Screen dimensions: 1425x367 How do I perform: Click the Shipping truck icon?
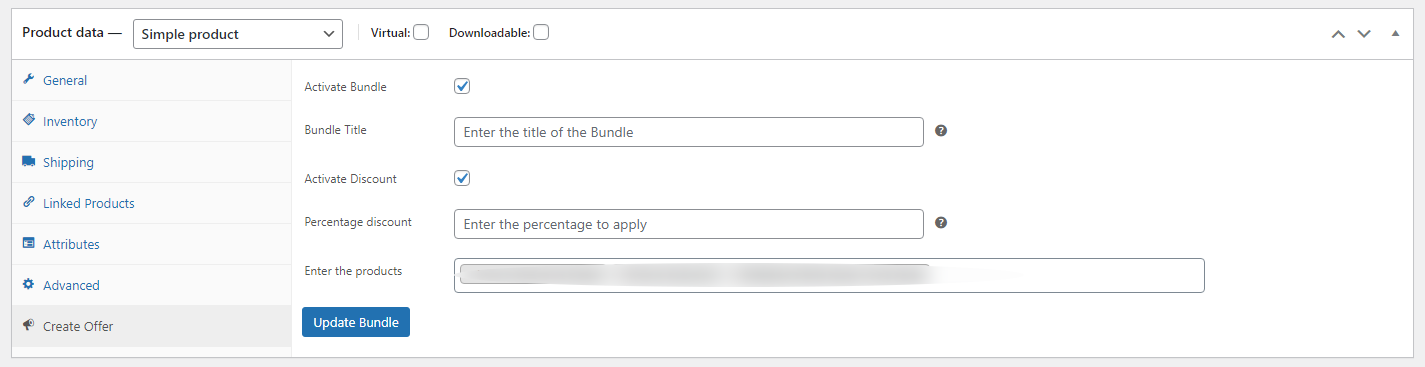29,161
